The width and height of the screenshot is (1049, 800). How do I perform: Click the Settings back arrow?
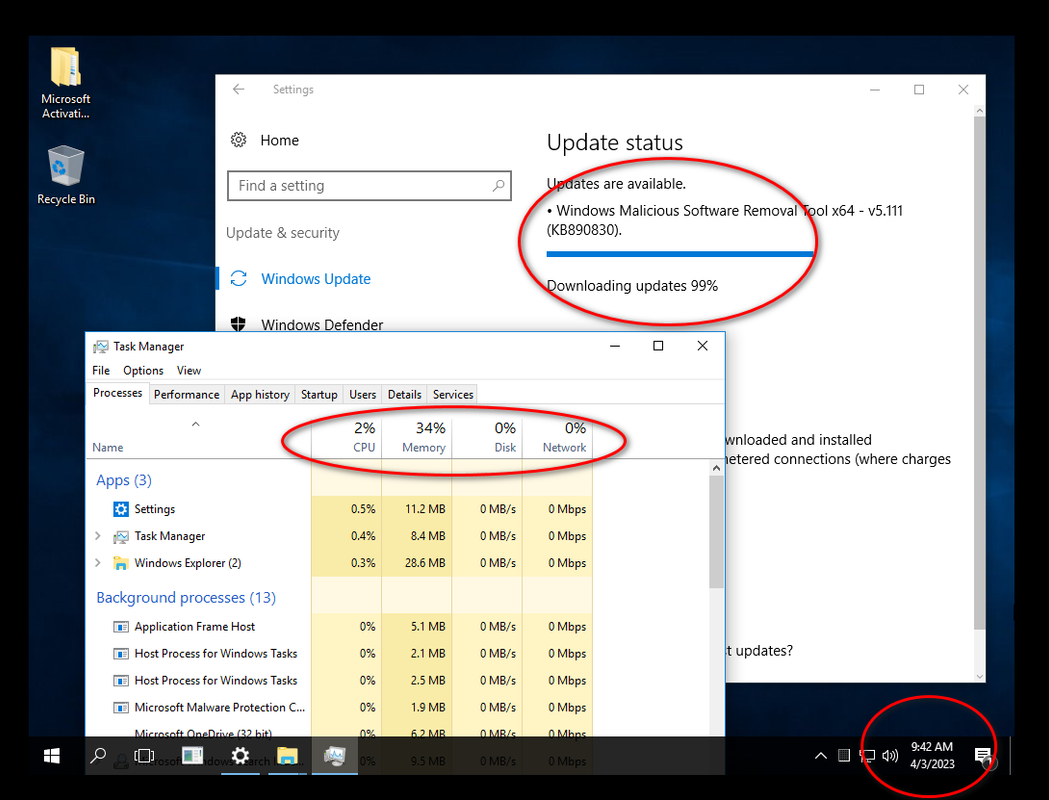[239, 89]
